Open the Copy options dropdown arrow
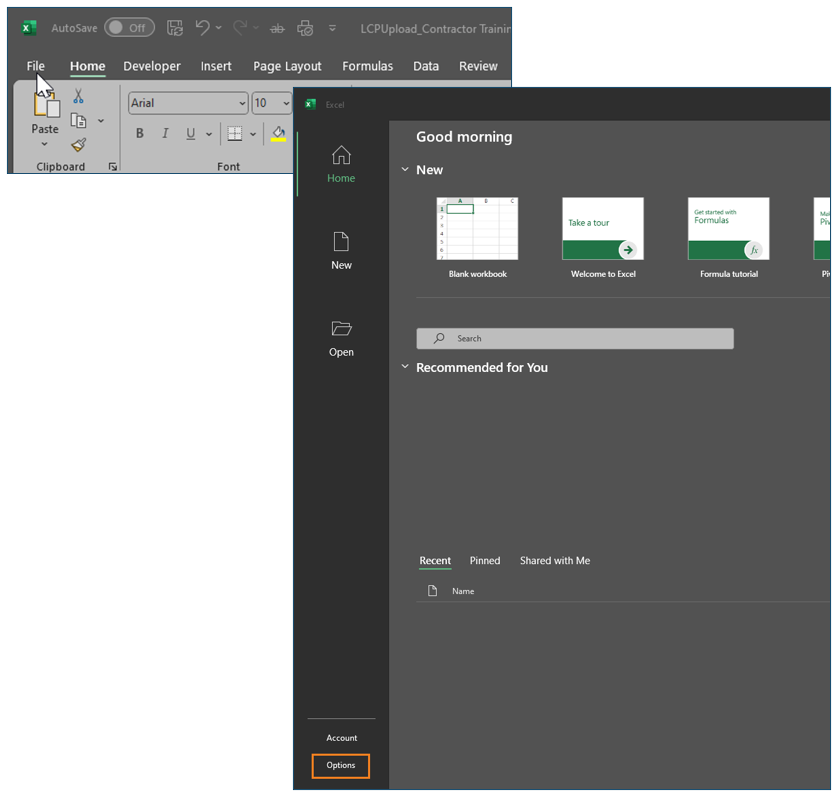The height and width of the screenshot is (797, 837). click(x=101, y=121)
